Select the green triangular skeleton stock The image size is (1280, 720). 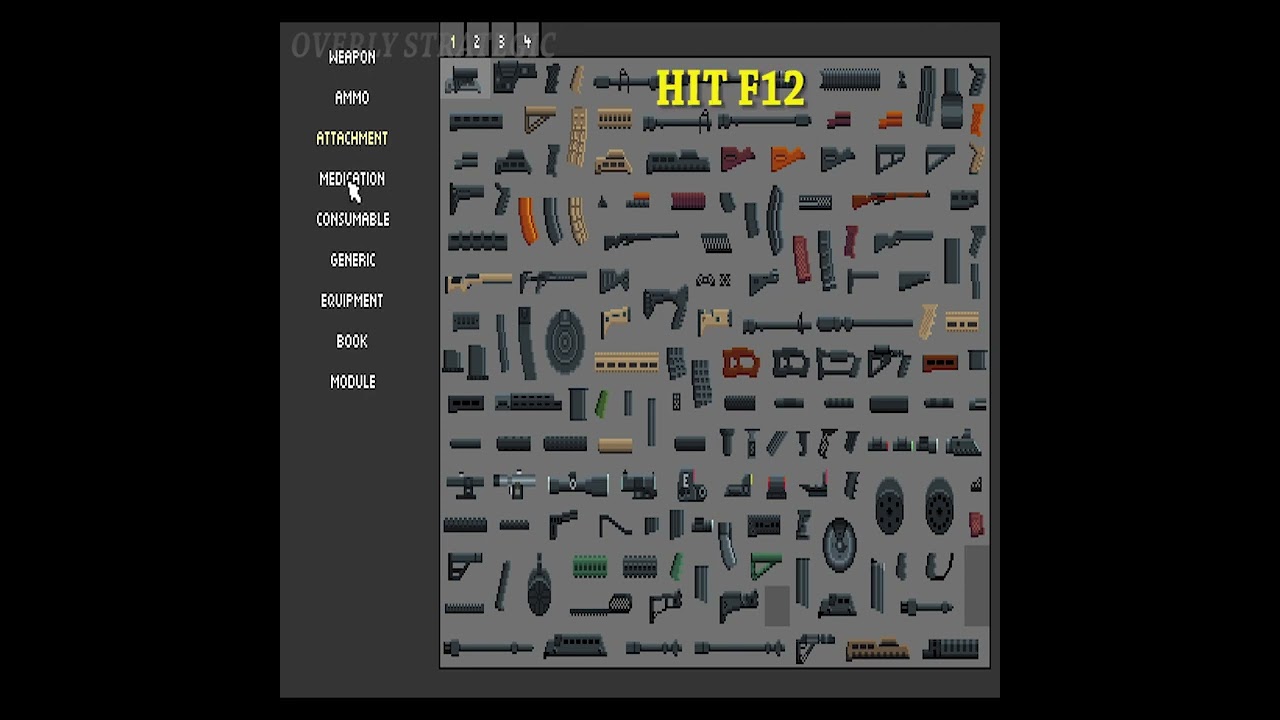(x=765, y=566)
